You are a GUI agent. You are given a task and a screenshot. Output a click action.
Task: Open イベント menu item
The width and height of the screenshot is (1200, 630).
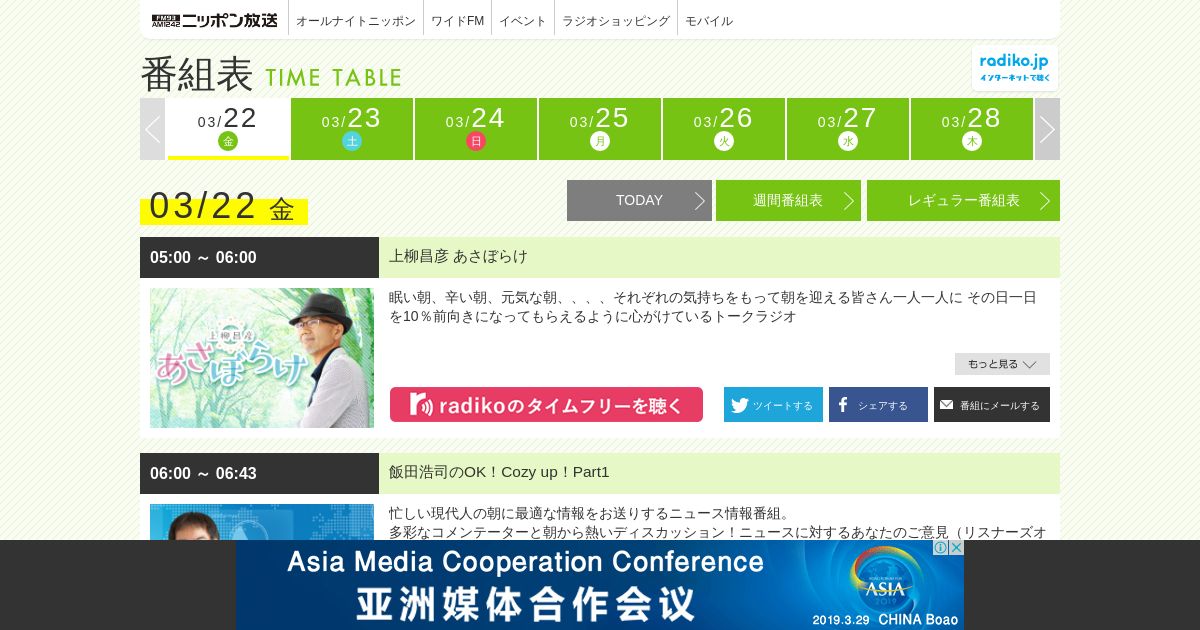[x=523, y=20]
